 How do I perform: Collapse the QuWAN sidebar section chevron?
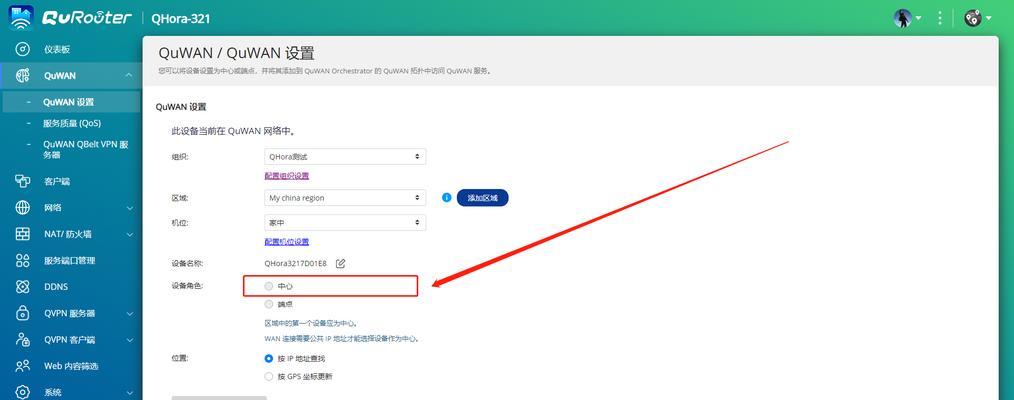[129, 76]
